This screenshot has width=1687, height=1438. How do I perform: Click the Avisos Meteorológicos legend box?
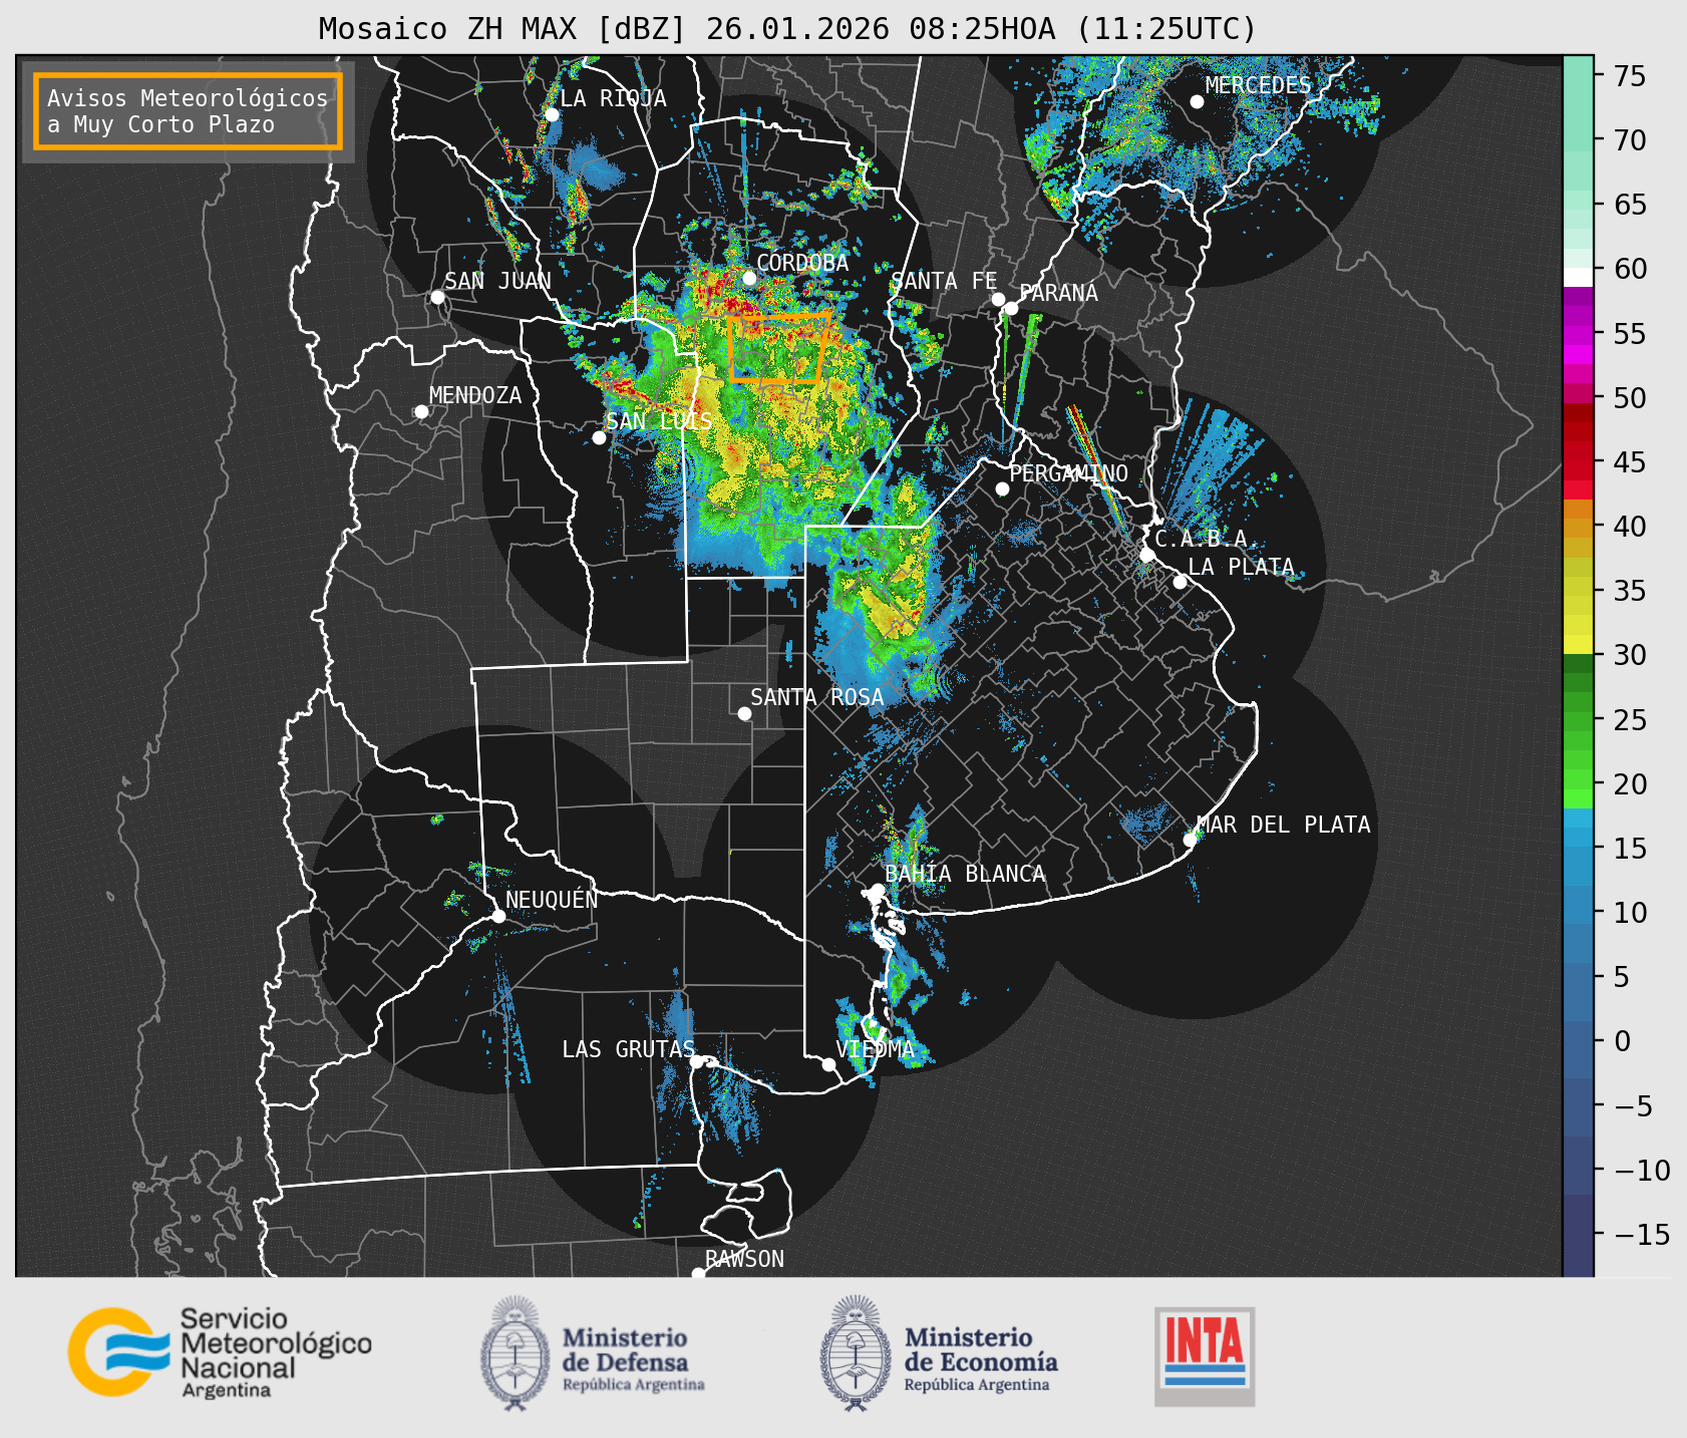[x=188, y=111]
